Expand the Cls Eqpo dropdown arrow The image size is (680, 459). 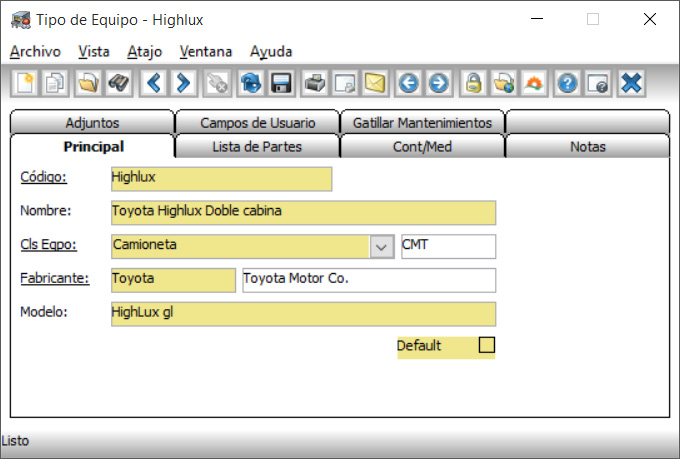tap(382, 246)
